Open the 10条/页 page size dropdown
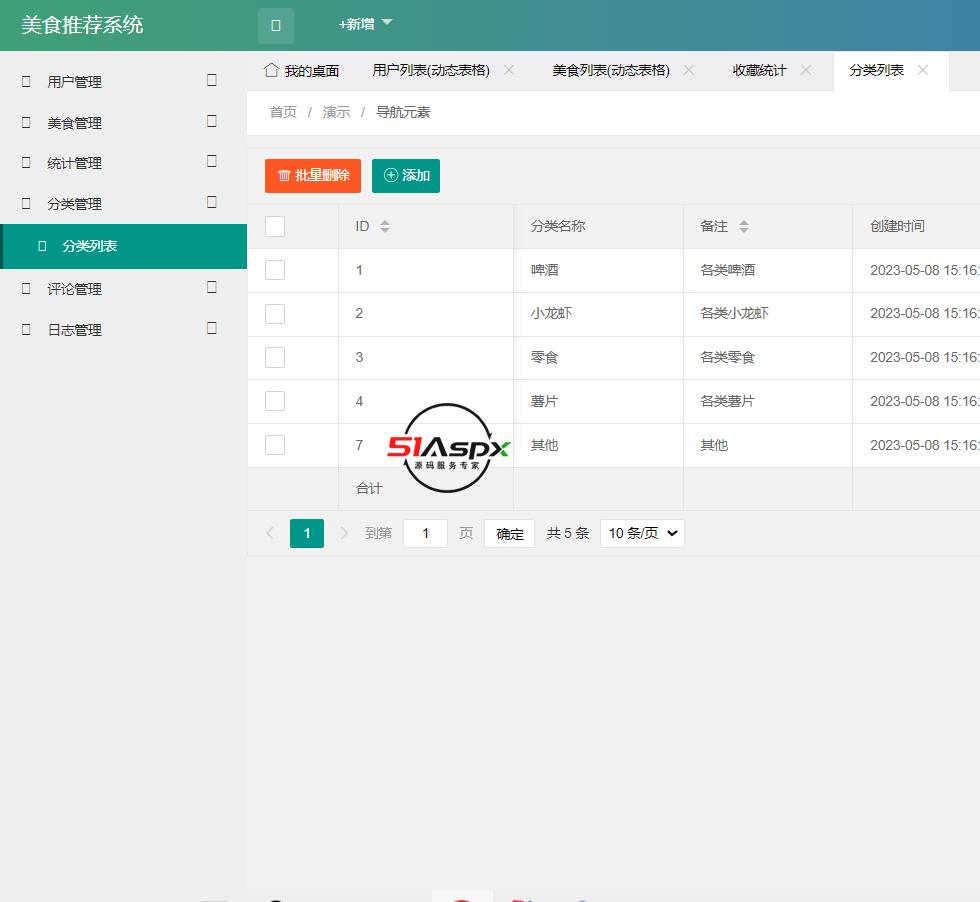 [x=641, y=533]
